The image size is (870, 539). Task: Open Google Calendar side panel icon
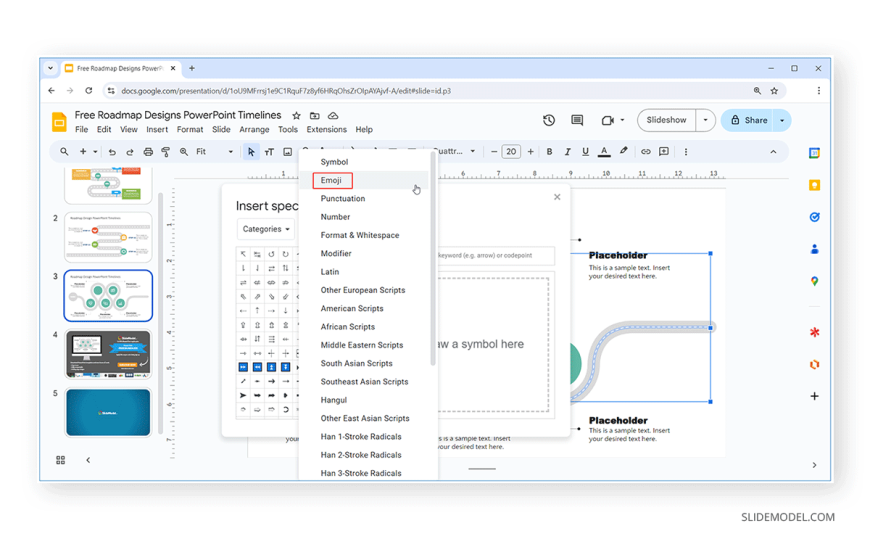point(814,153)
